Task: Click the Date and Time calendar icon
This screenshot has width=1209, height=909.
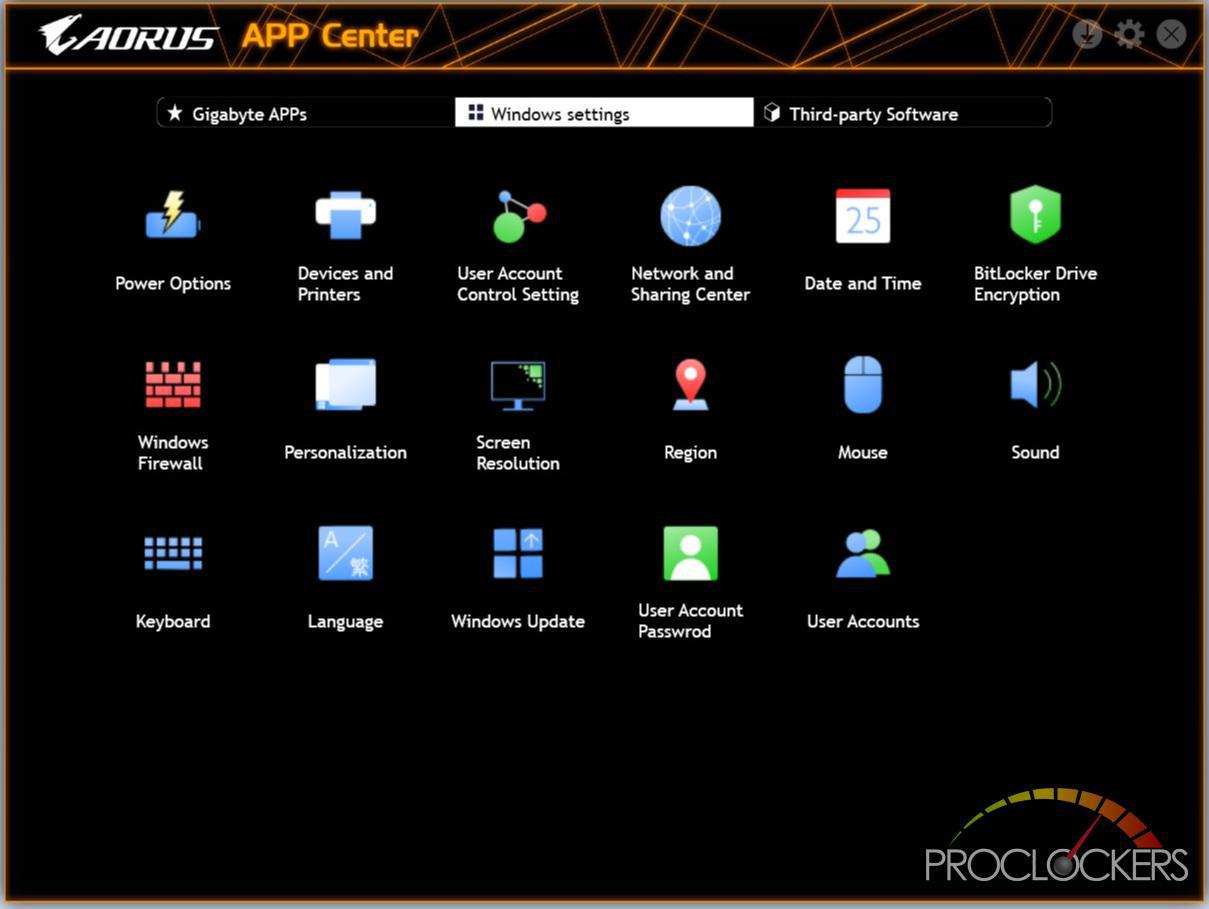Action: pos(863,216)
